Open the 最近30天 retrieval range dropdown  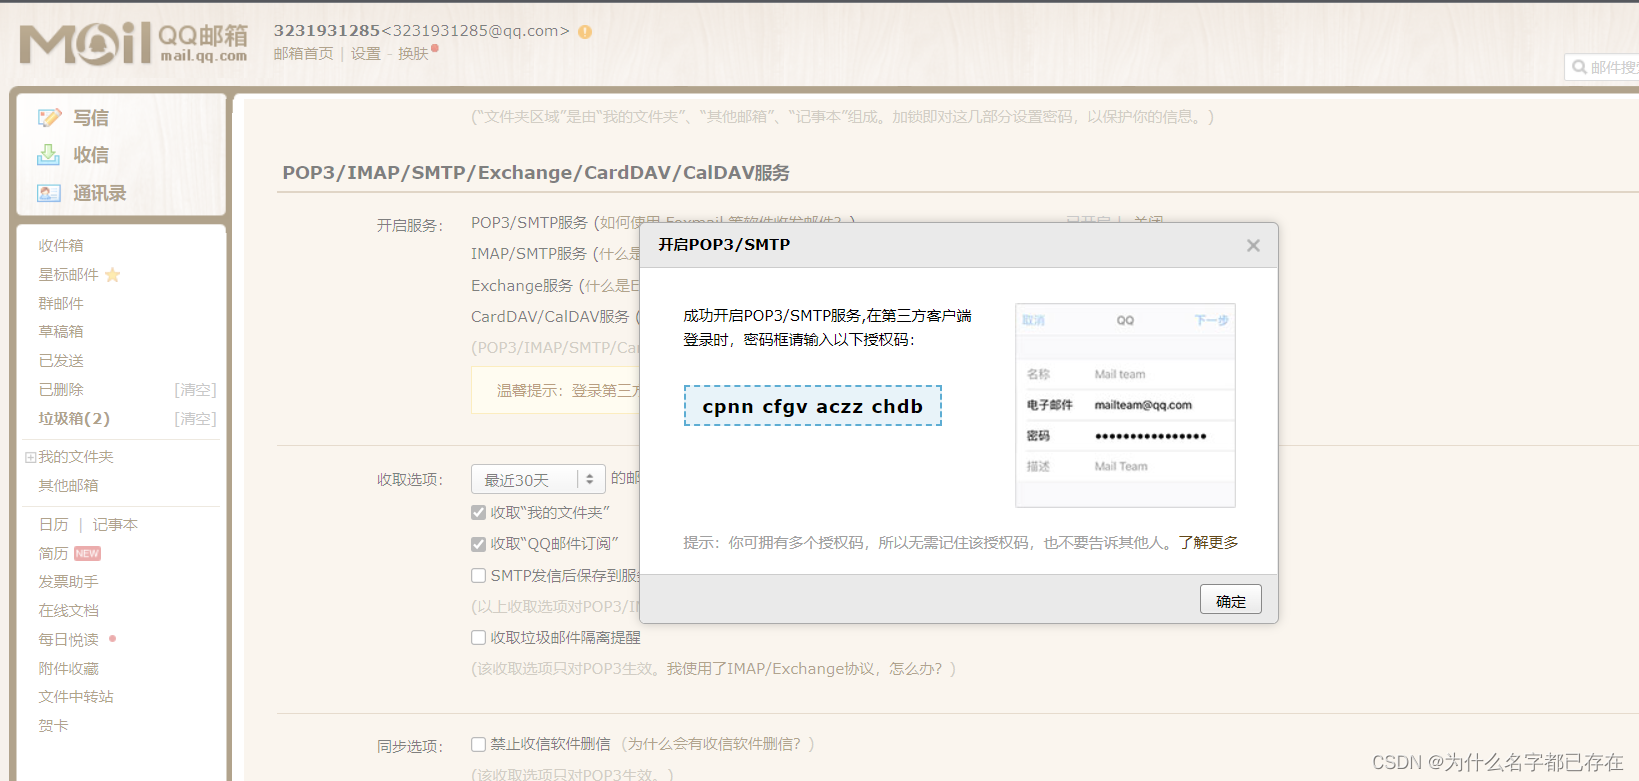(538, 480)
